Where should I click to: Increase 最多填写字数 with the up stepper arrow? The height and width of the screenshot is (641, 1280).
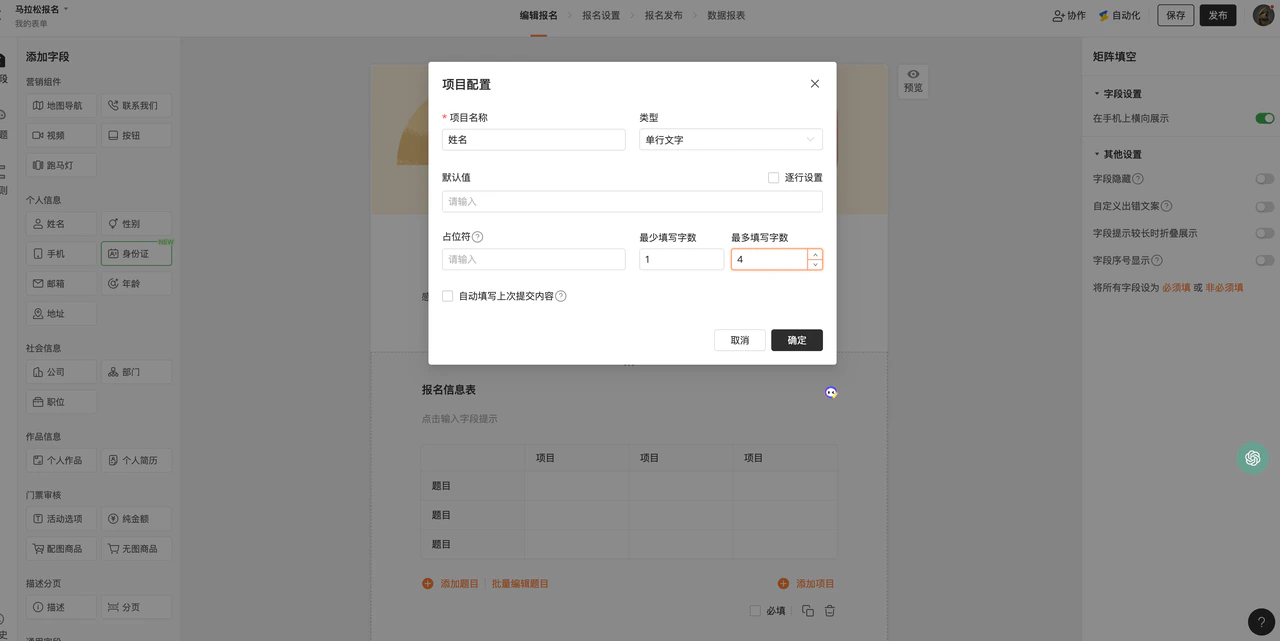pyautogui.click(x=815, y=254)
